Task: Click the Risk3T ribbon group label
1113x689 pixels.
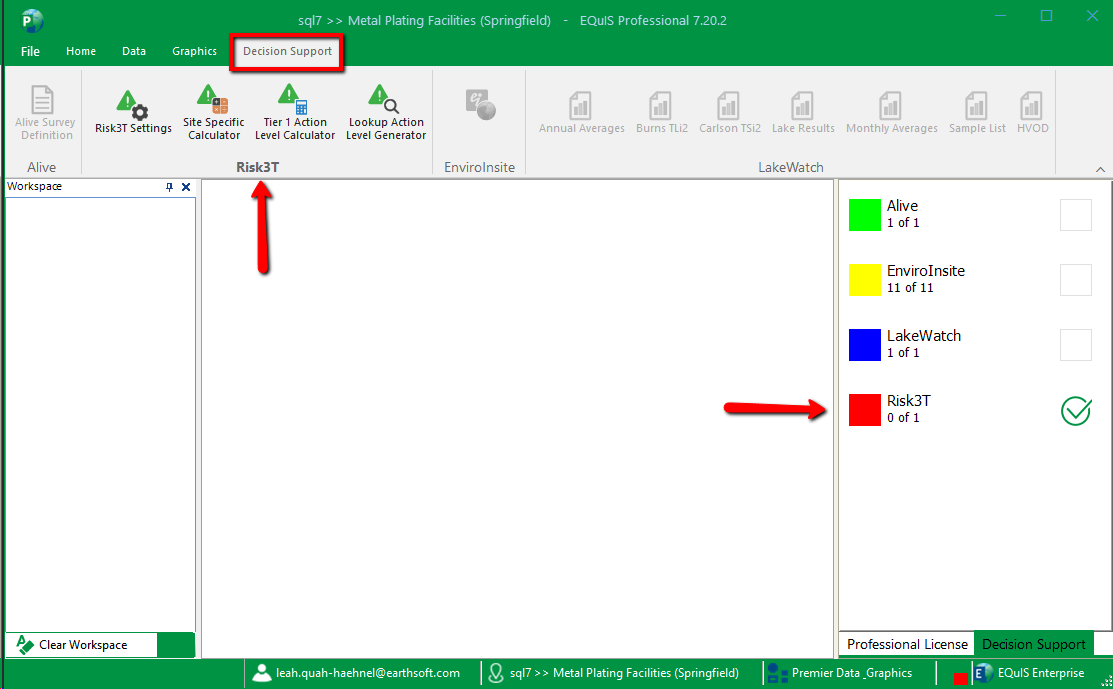Action: (258, 167)
